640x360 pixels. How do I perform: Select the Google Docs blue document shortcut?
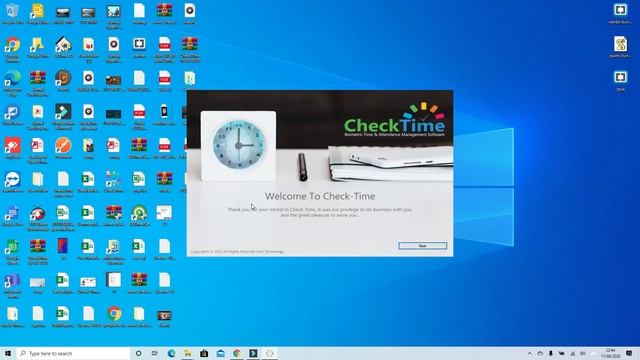[12, 213]
